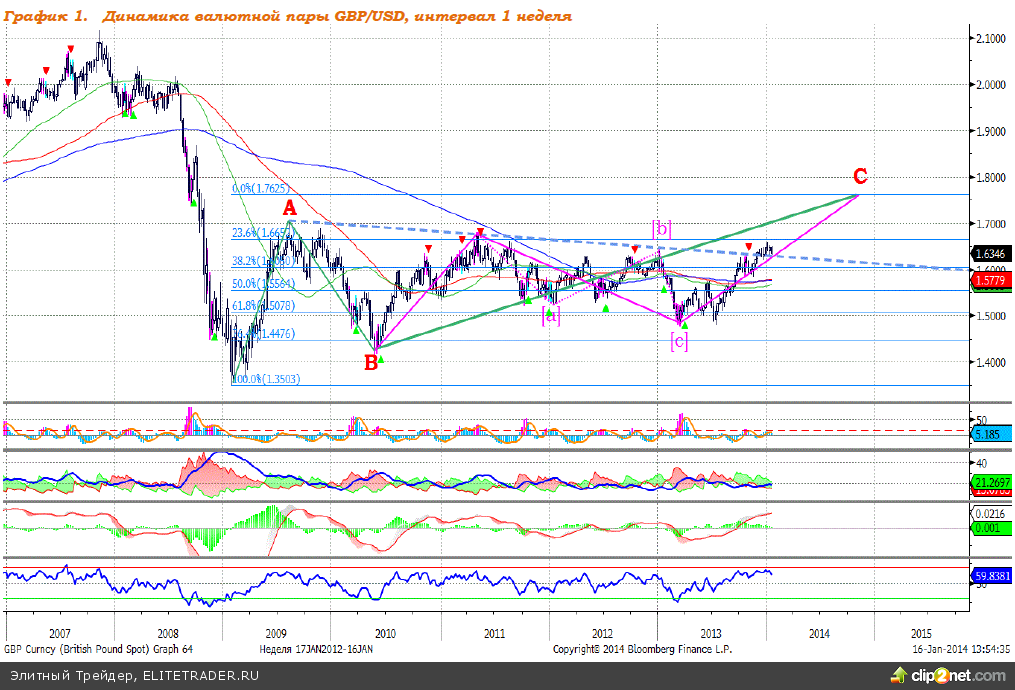Image resolution: width=1015 pixels, height=690 pixels.
Task: Click the red wave label A
Action: [289, 208]
